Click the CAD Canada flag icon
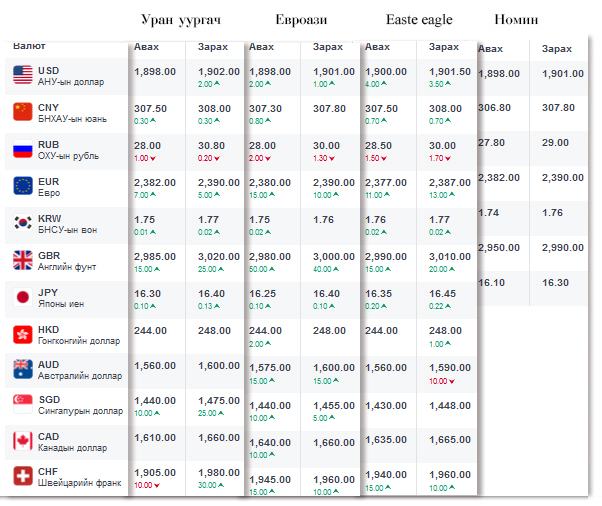The height and width of the screenshot is (506, 602). tap(23, 441)
